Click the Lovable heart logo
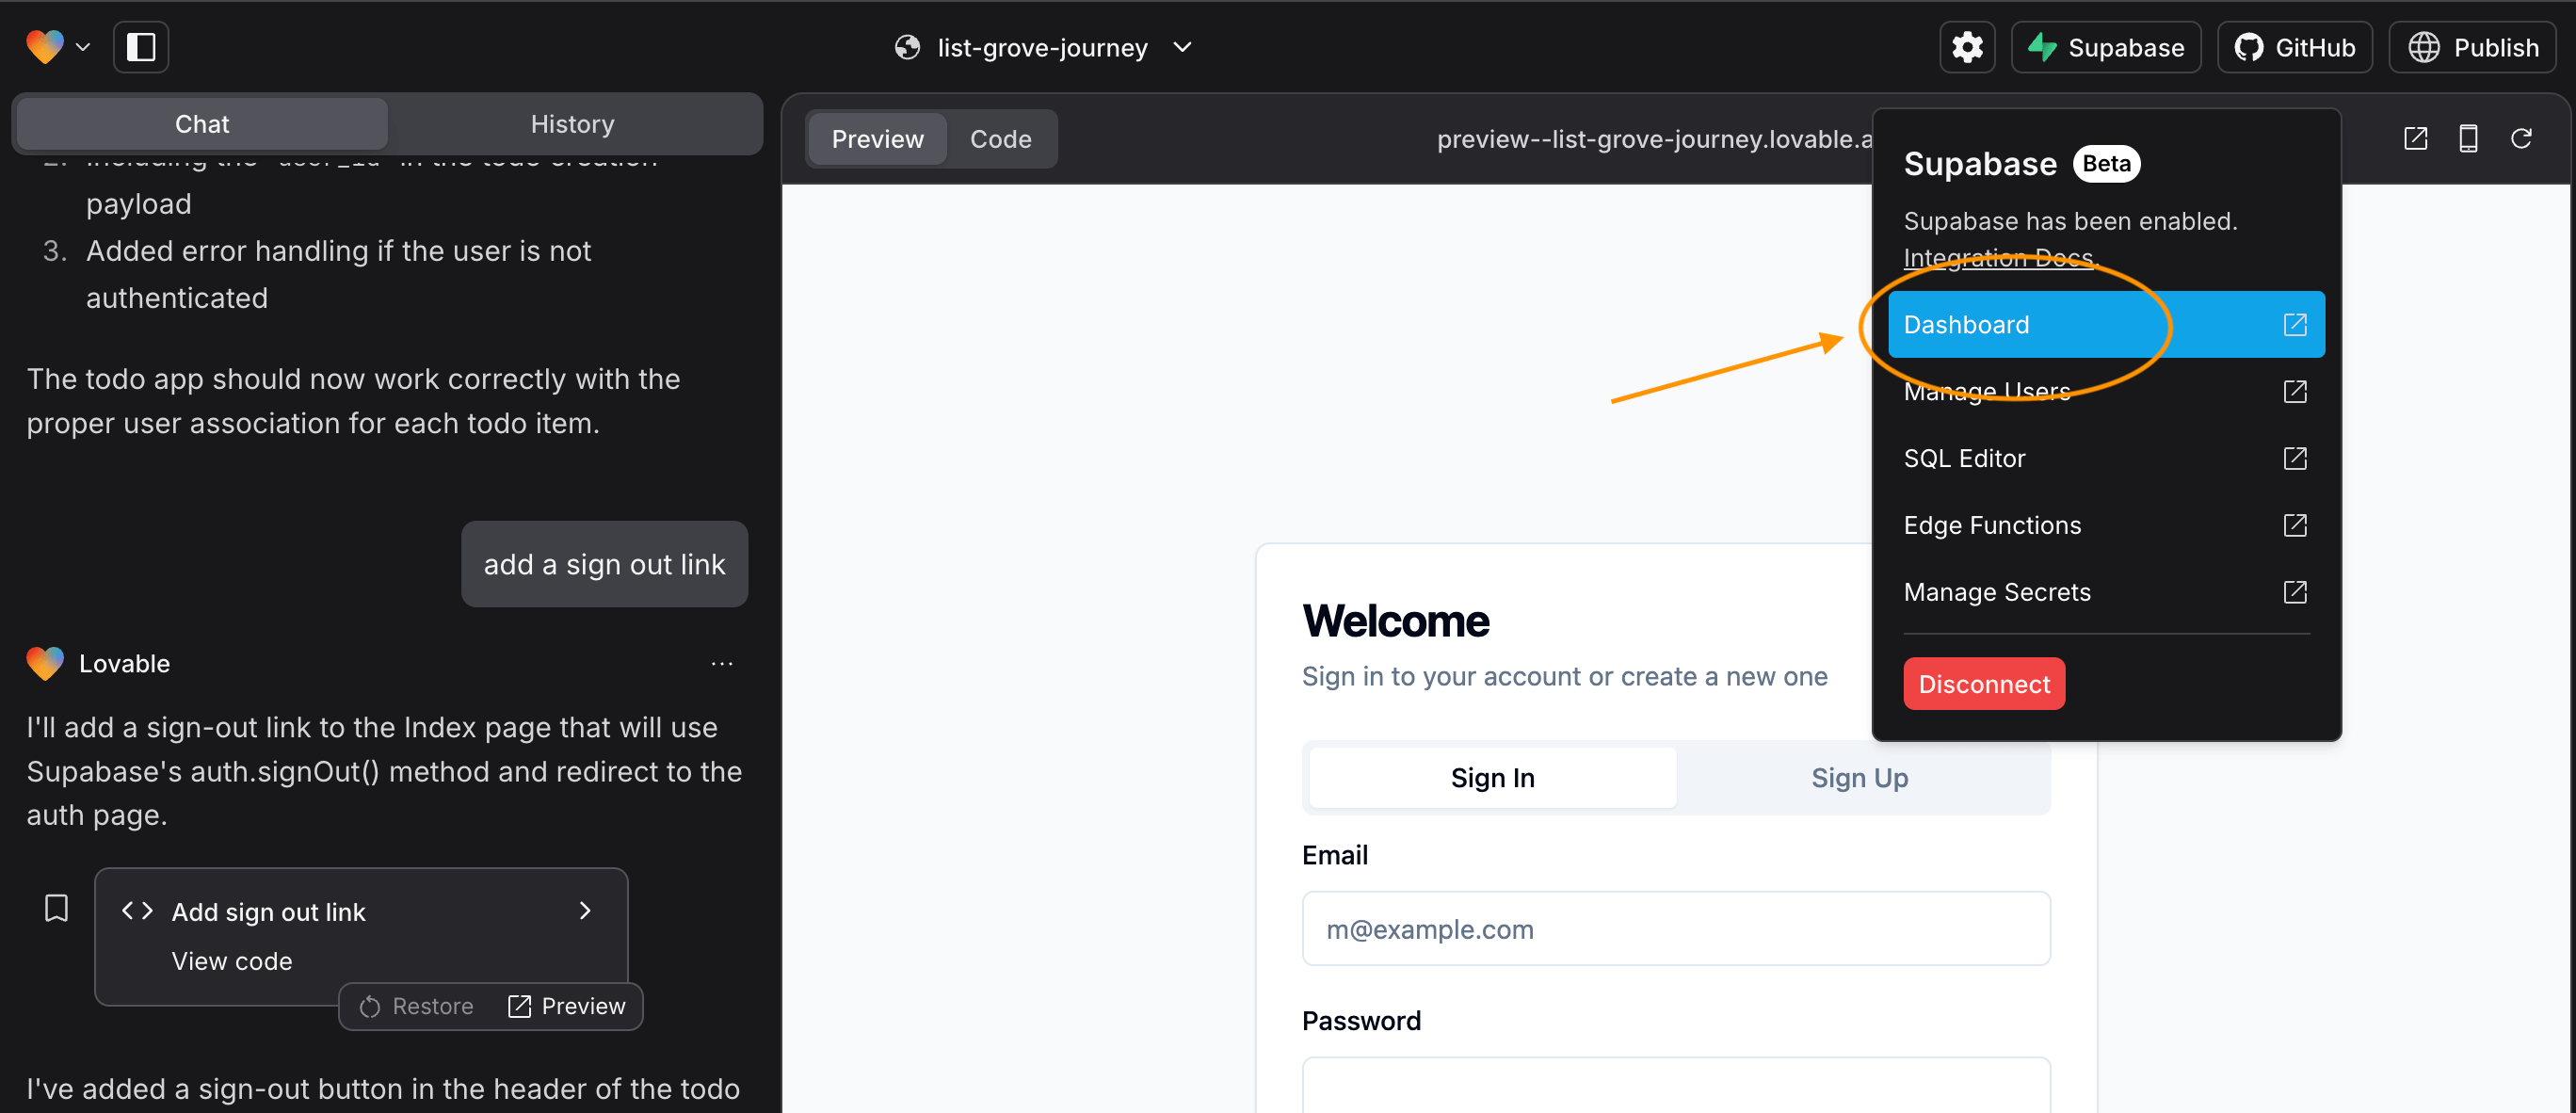The image size is (2576, 1113). [x=44, y=47]
